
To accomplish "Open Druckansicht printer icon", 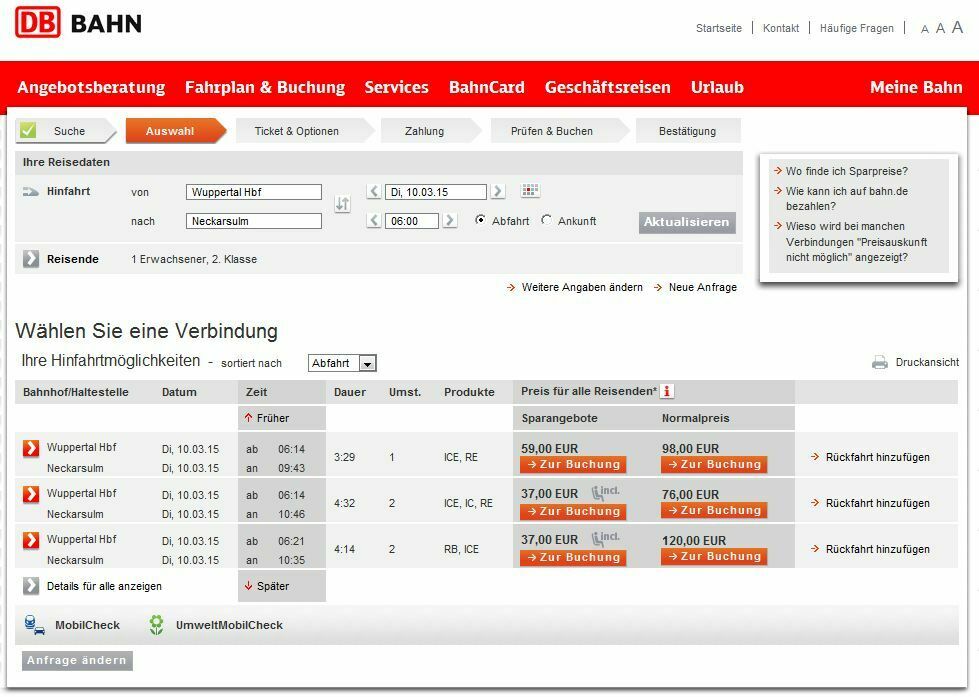I will [x=880, y=363].
